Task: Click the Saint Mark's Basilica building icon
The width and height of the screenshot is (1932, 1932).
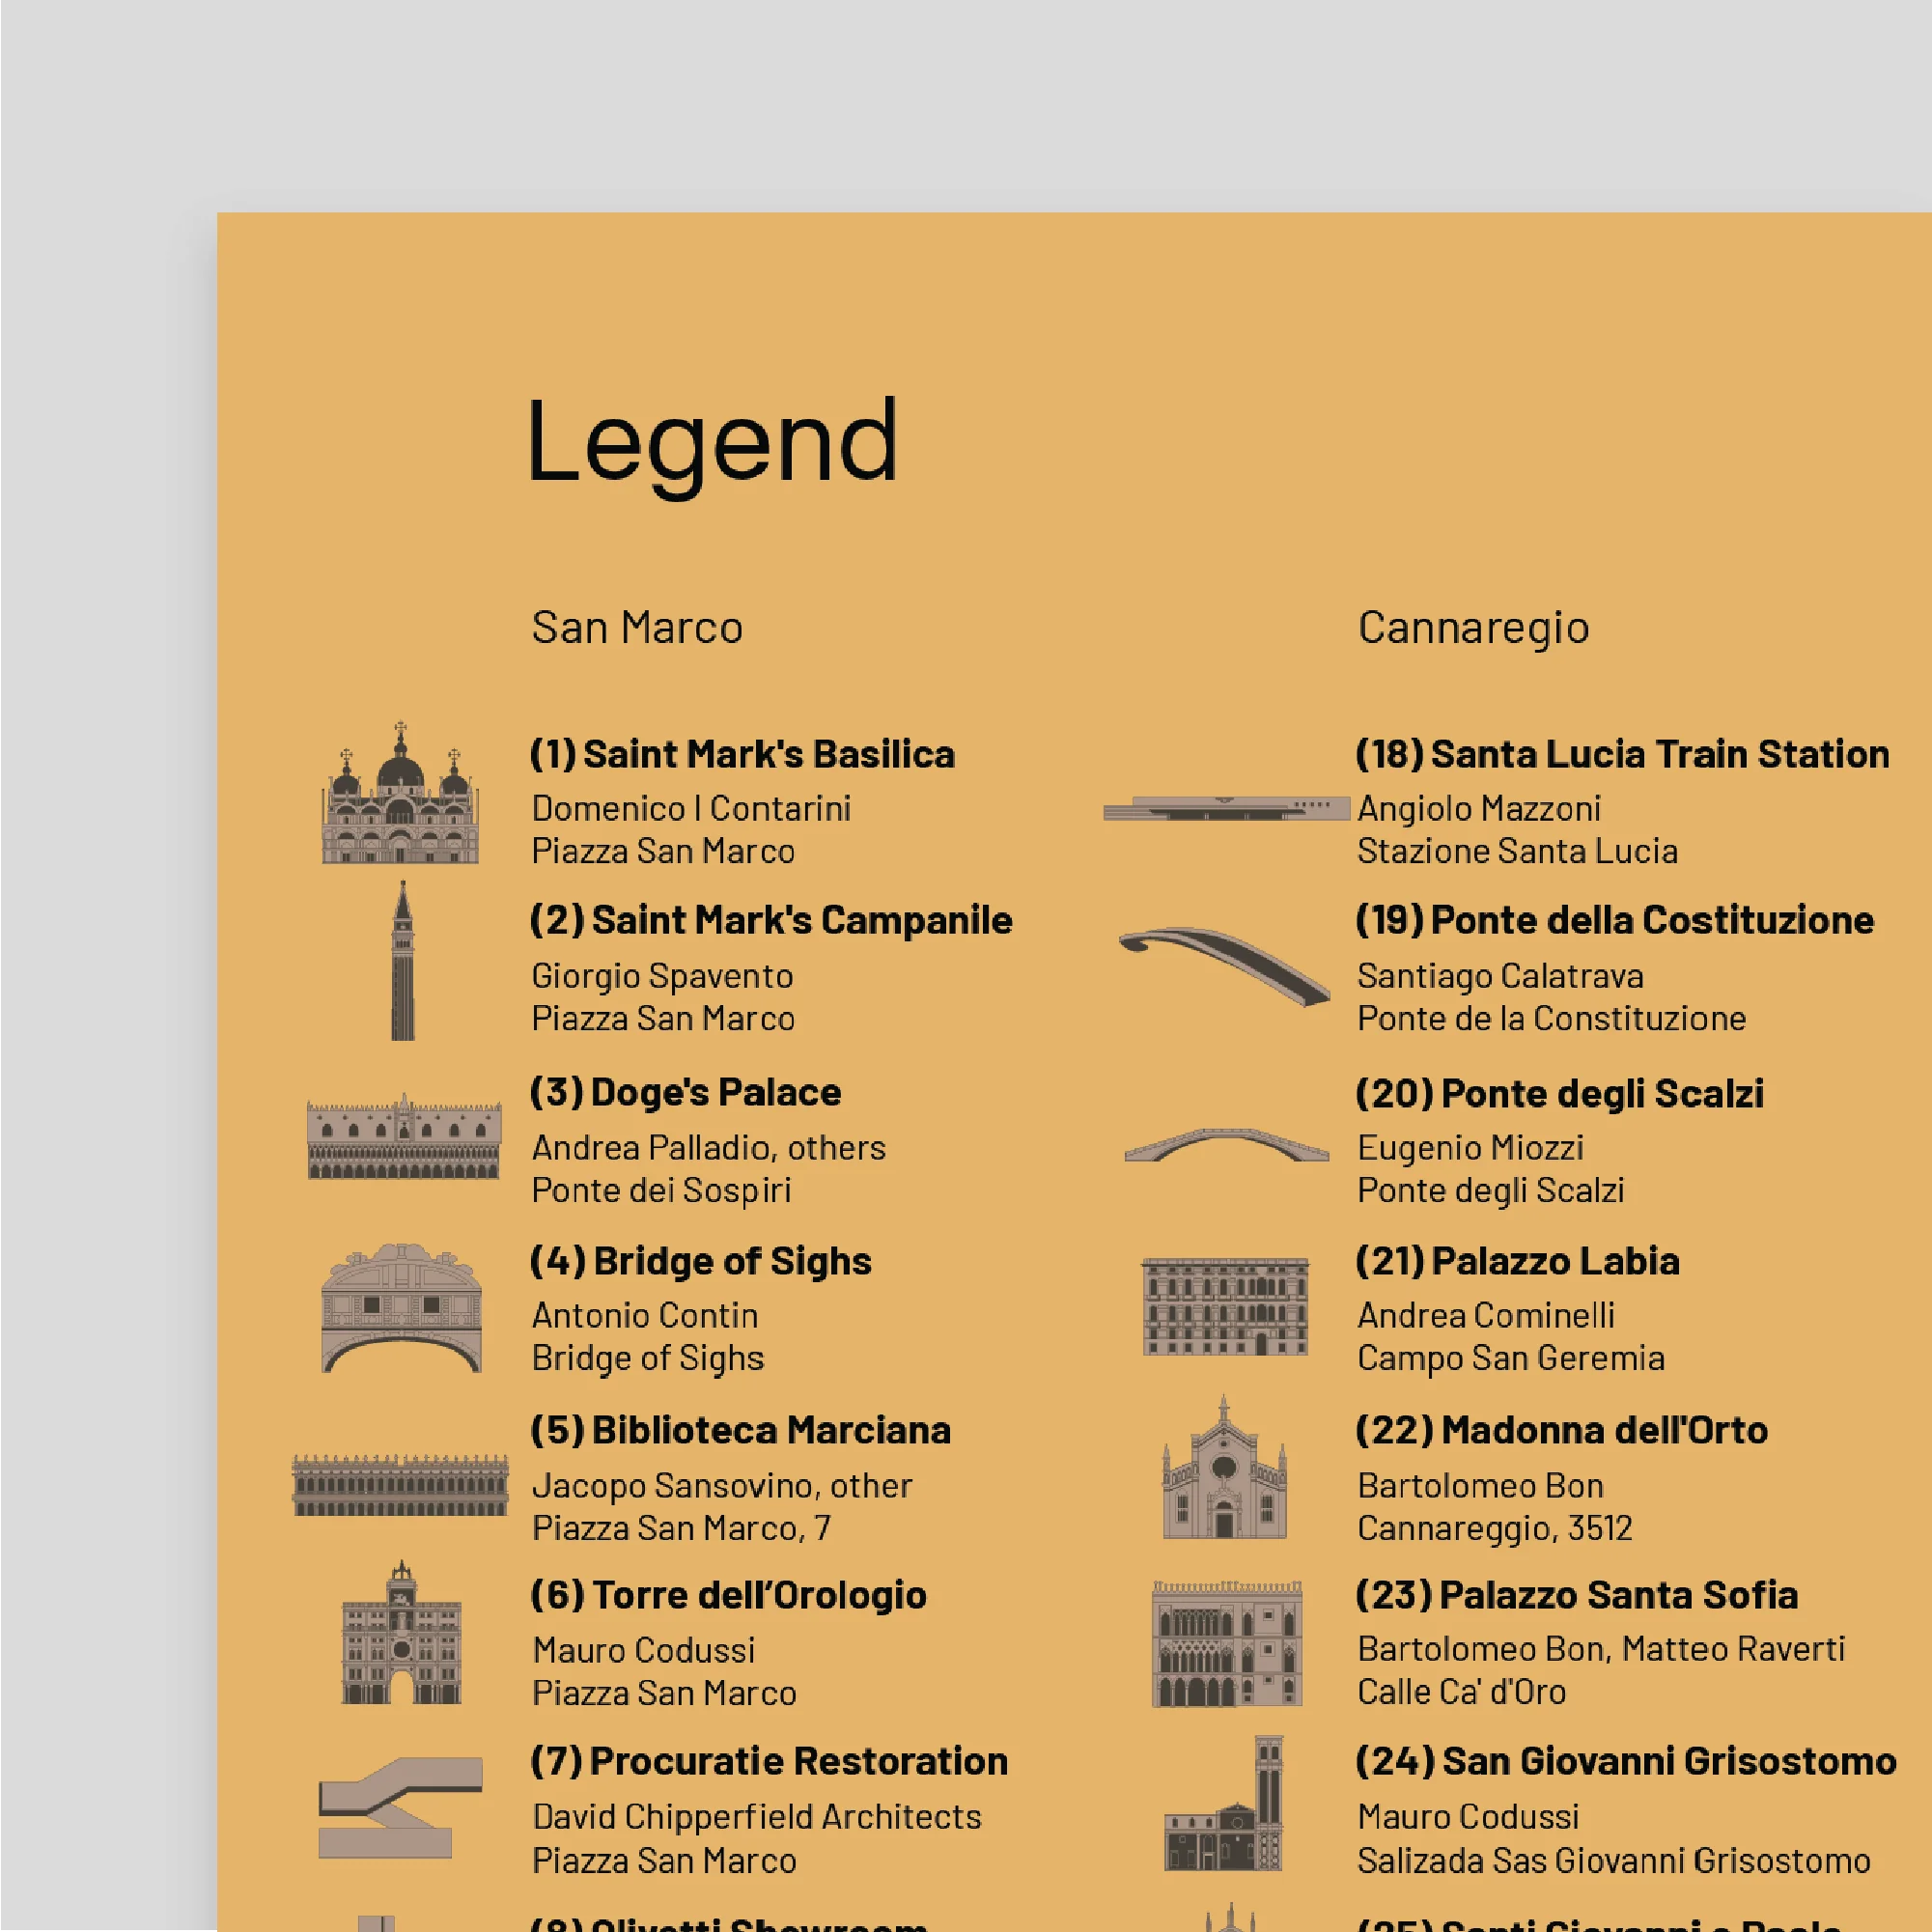Action: tap(400, 795)
